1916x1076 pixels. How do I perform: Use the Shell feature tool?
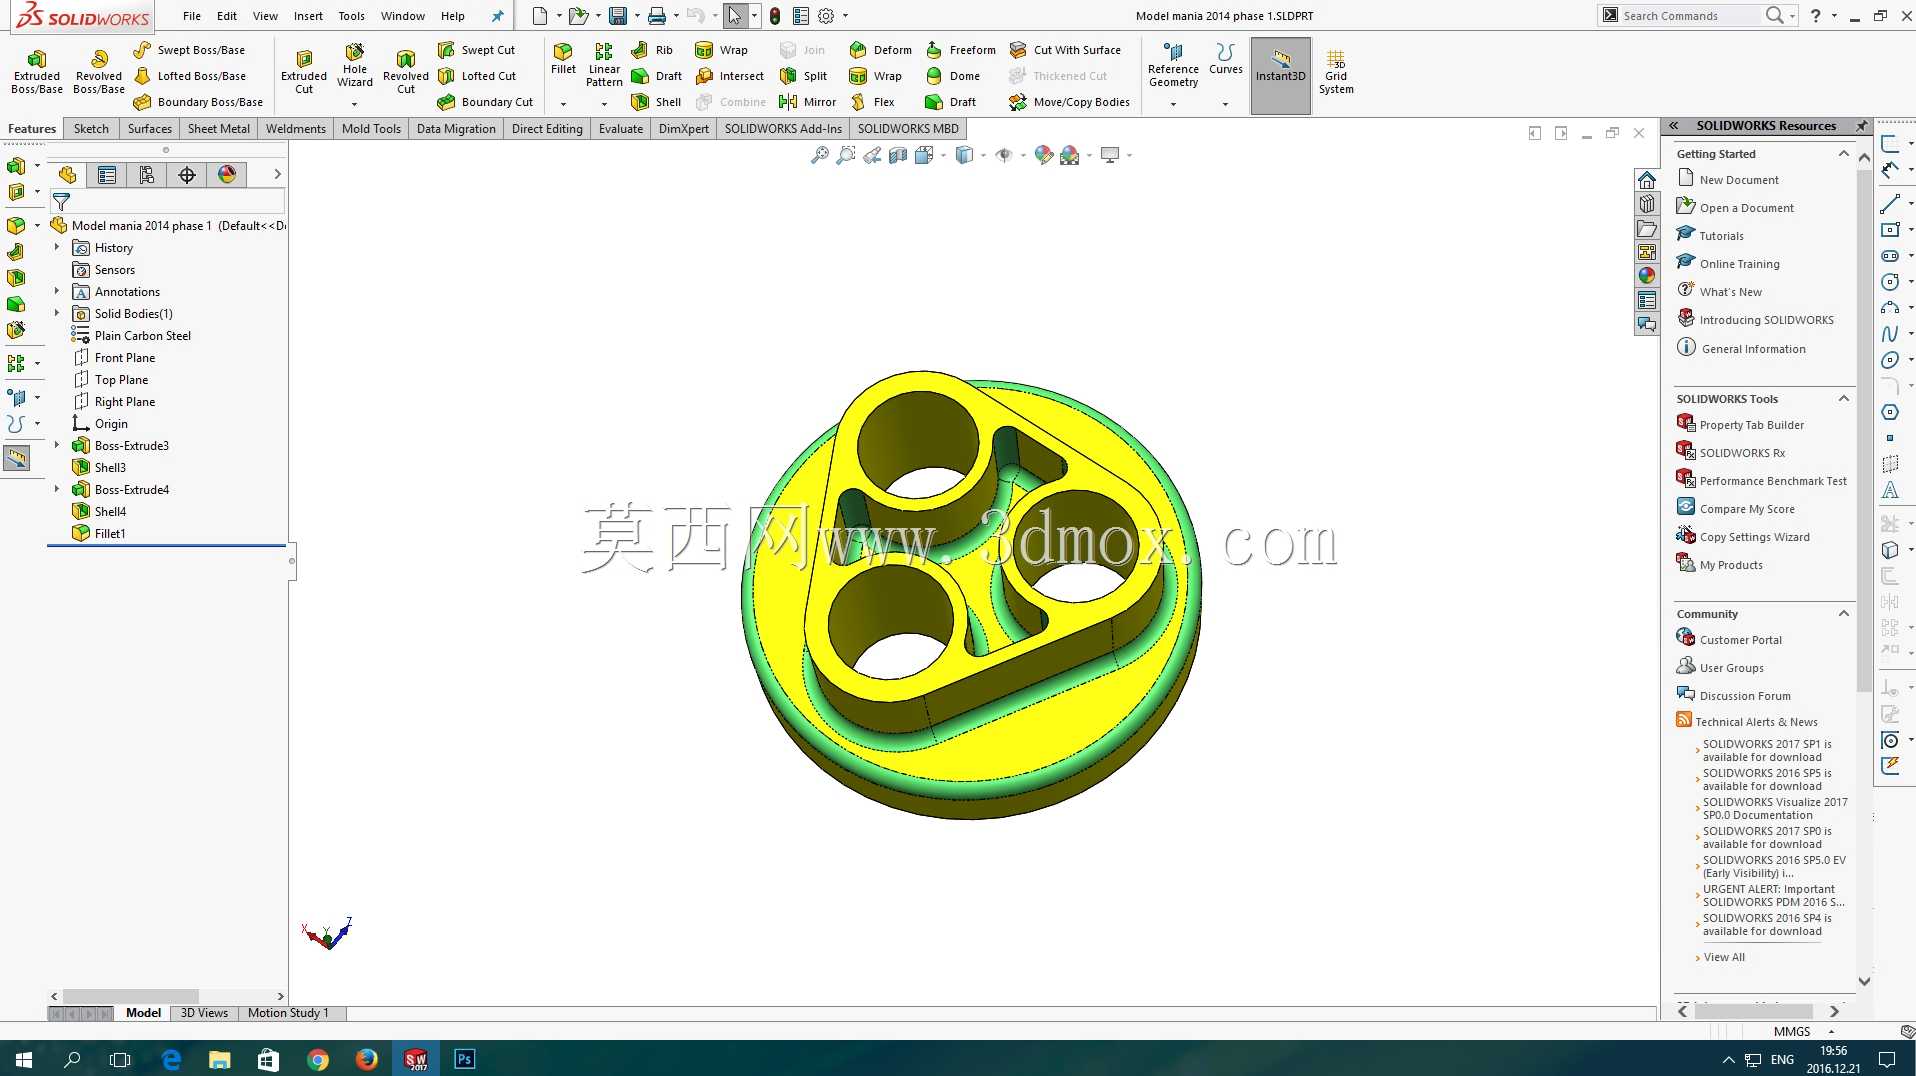click(656, 102)
